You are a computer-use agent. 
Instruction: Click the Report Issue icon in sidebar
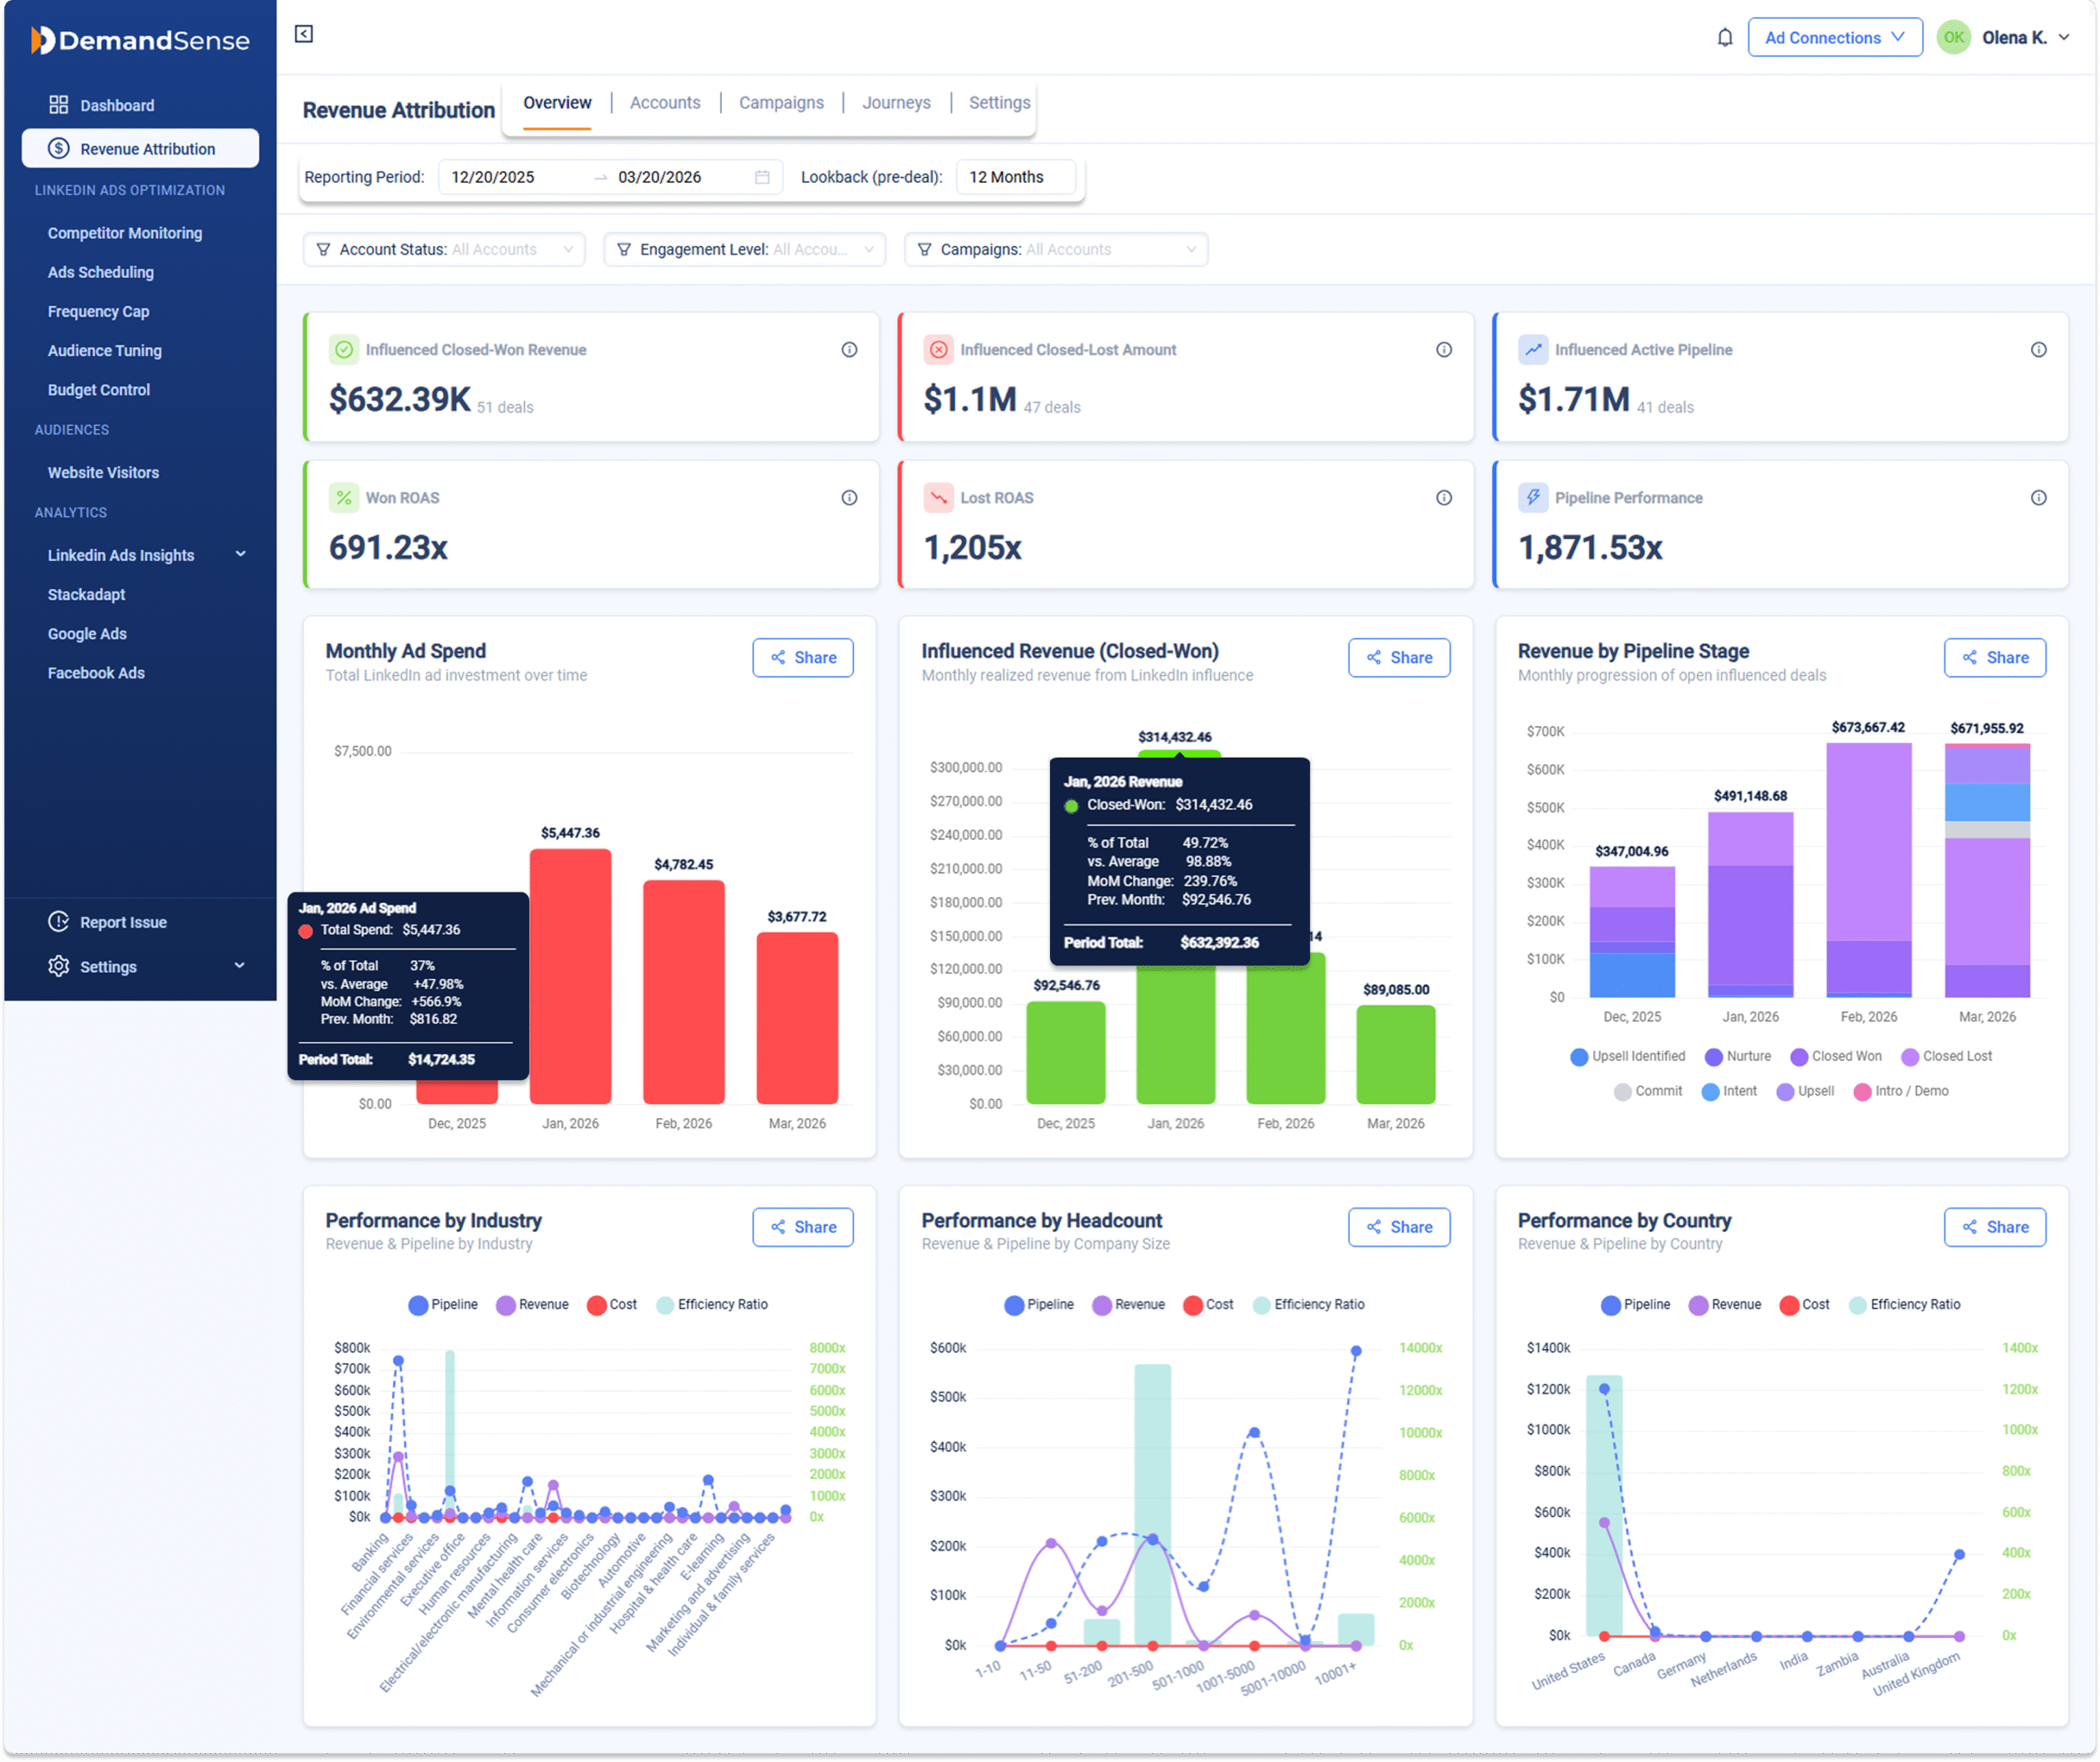pyautogui.click(x=59, y=922)
